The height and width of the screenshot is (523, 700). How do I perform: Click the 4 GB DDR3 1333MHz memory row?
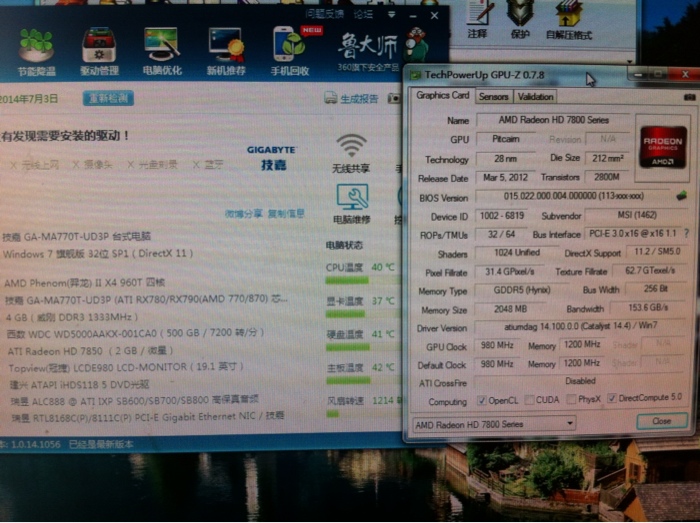(x=72, y=317)
